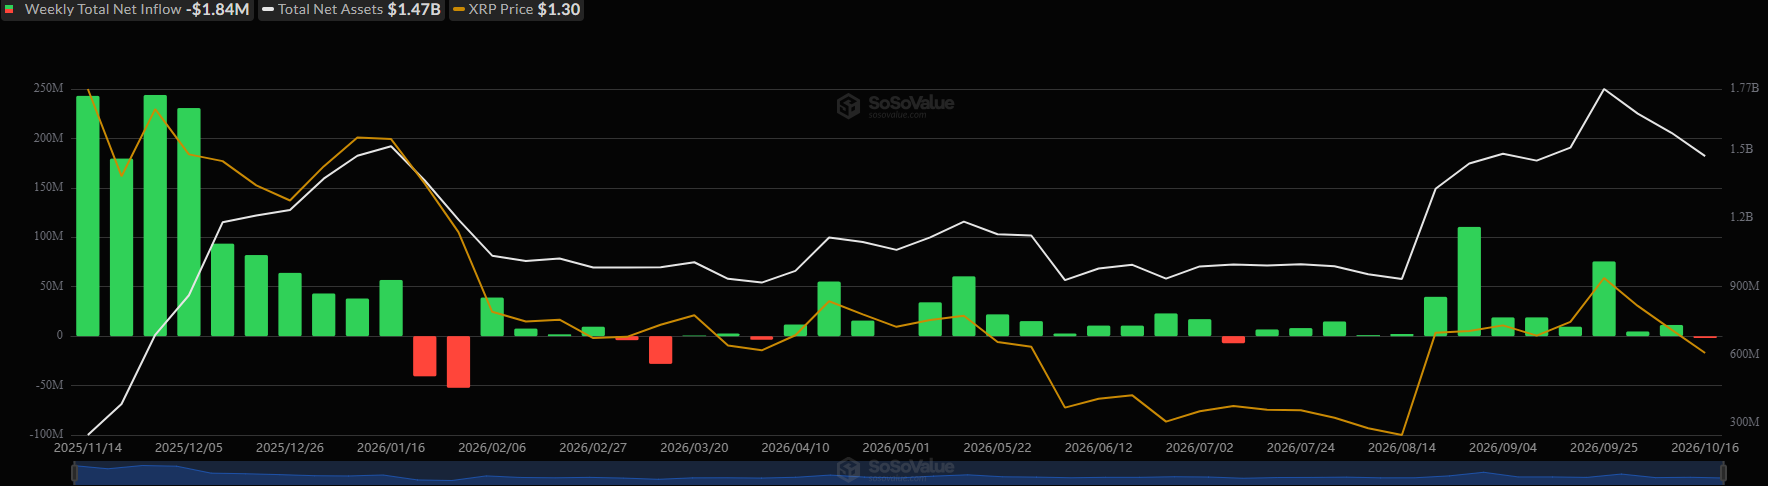
Task: Click the 2025/11/14 date label
Action: coord(88,448)
